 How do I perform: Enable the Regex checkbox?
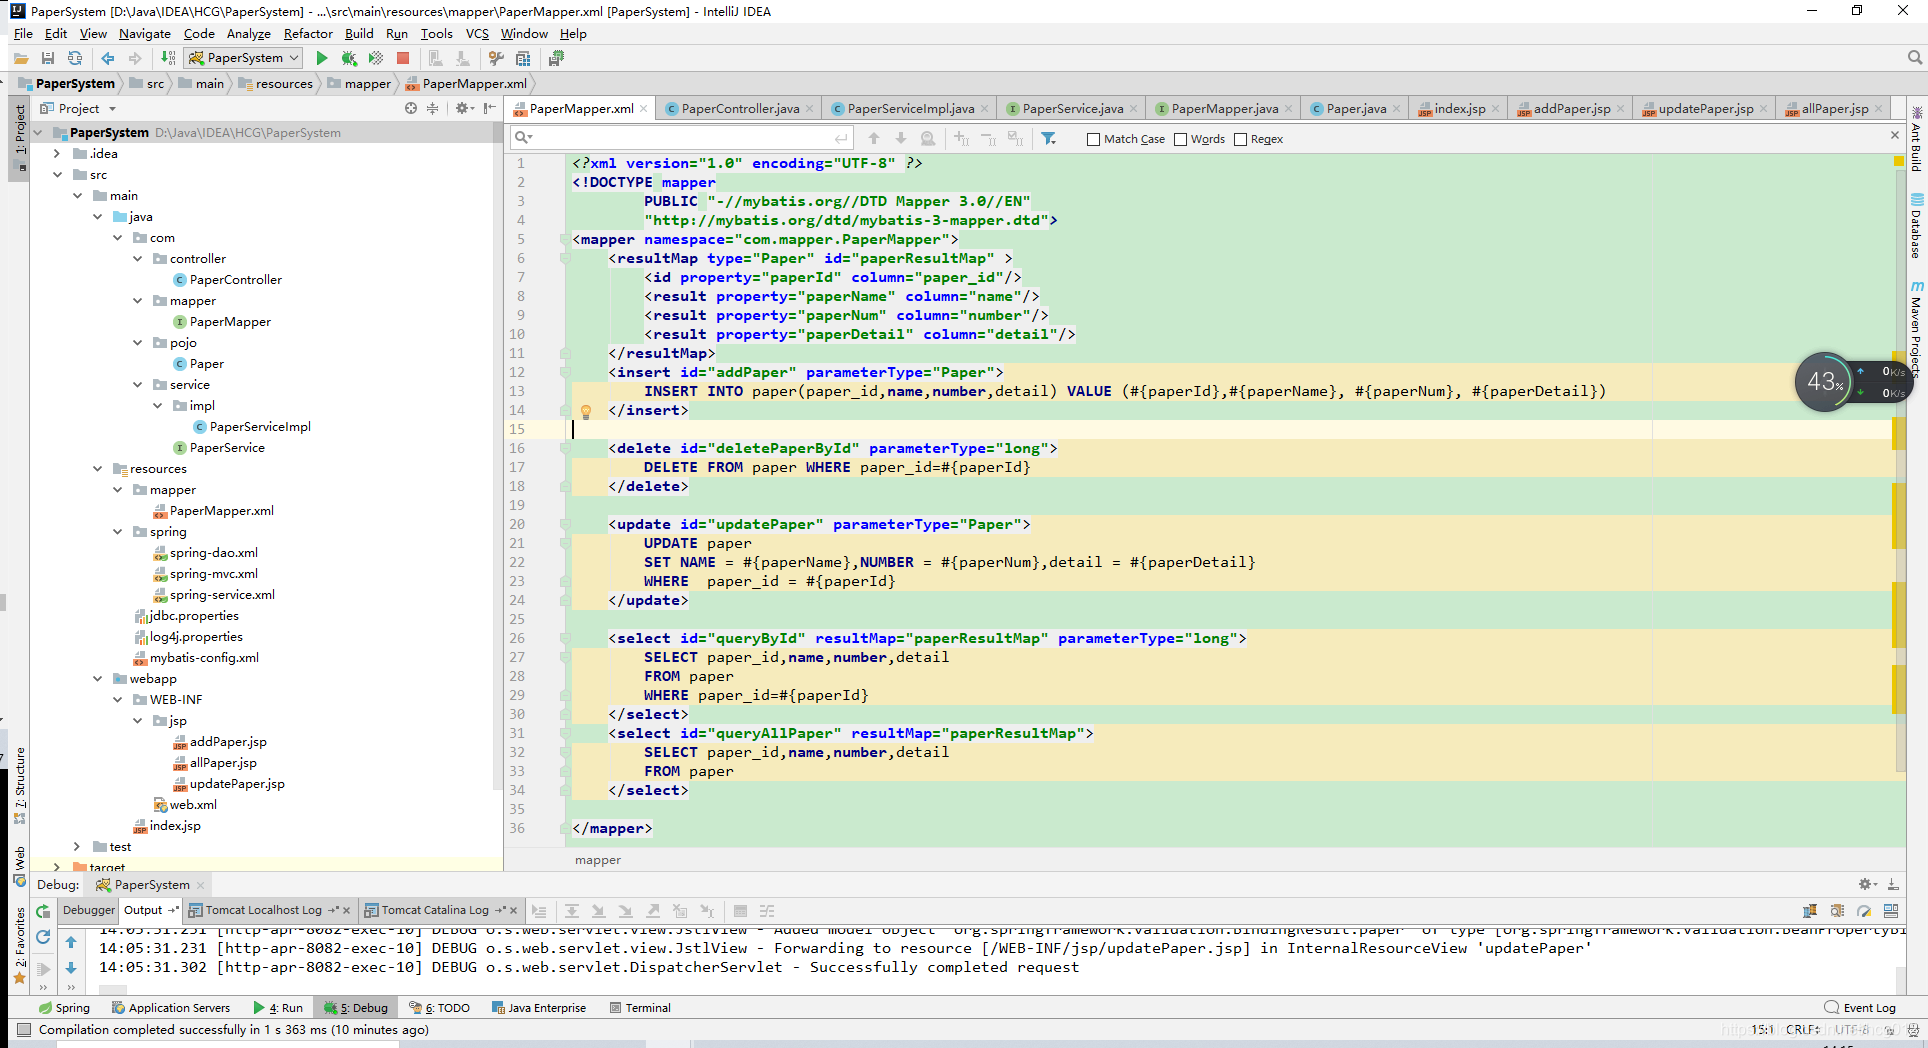pyautogui.click(x=1240, y=139)
